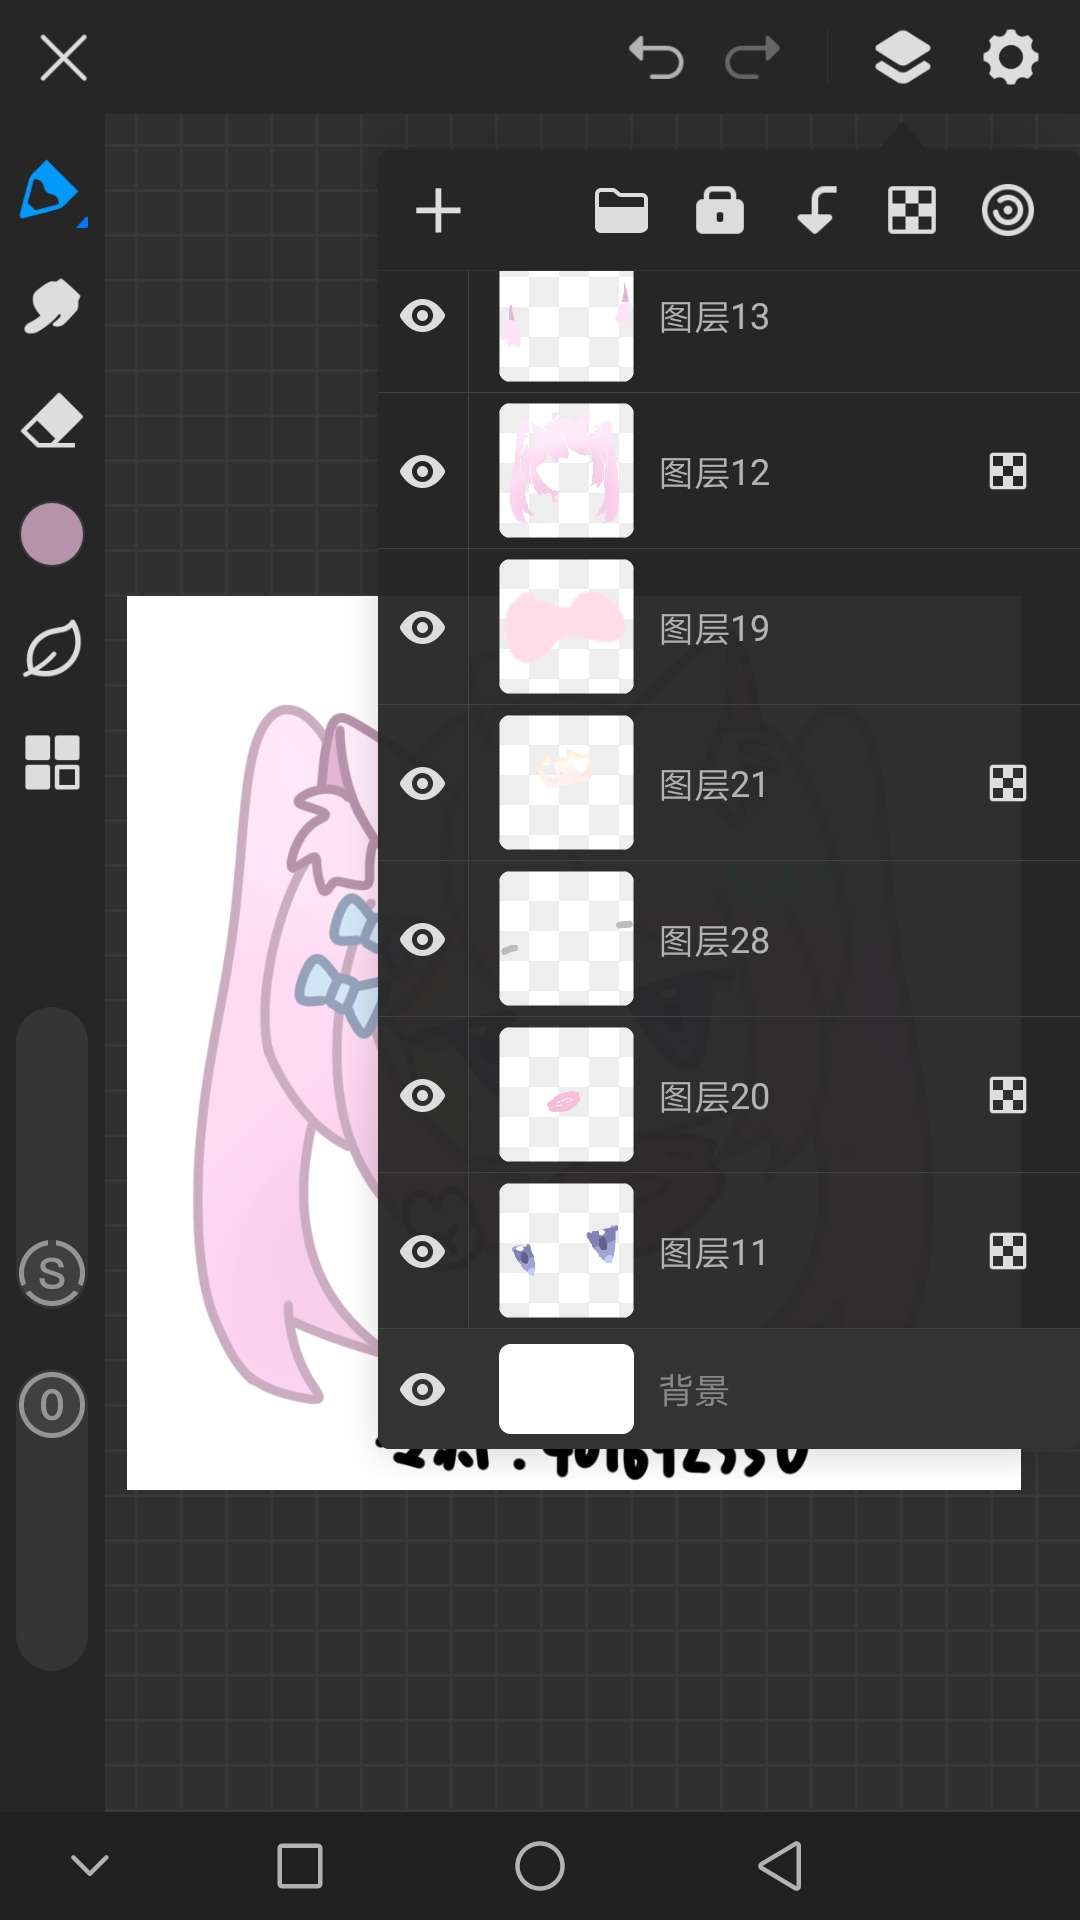
Task: Collapse the layers panel via layers icon
Action: click(x=903, y=57)
